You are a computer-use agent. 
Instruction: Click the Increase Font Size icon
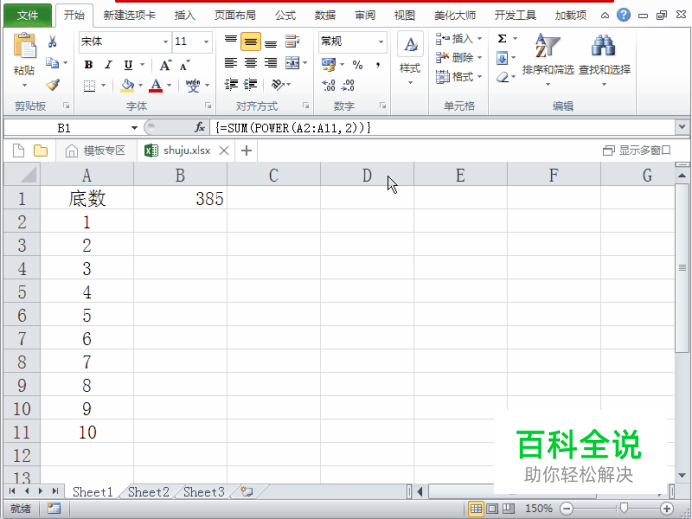point(165,65)
